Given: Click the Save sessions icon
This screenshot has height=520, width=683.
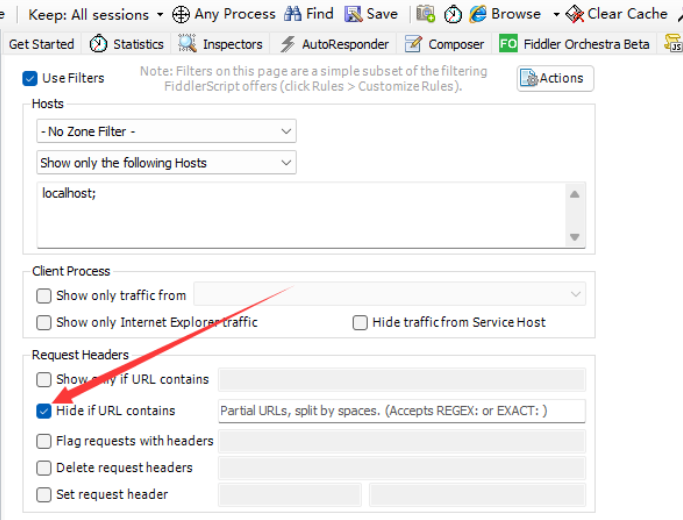Looking at the screenshot, I should point(353,14).
